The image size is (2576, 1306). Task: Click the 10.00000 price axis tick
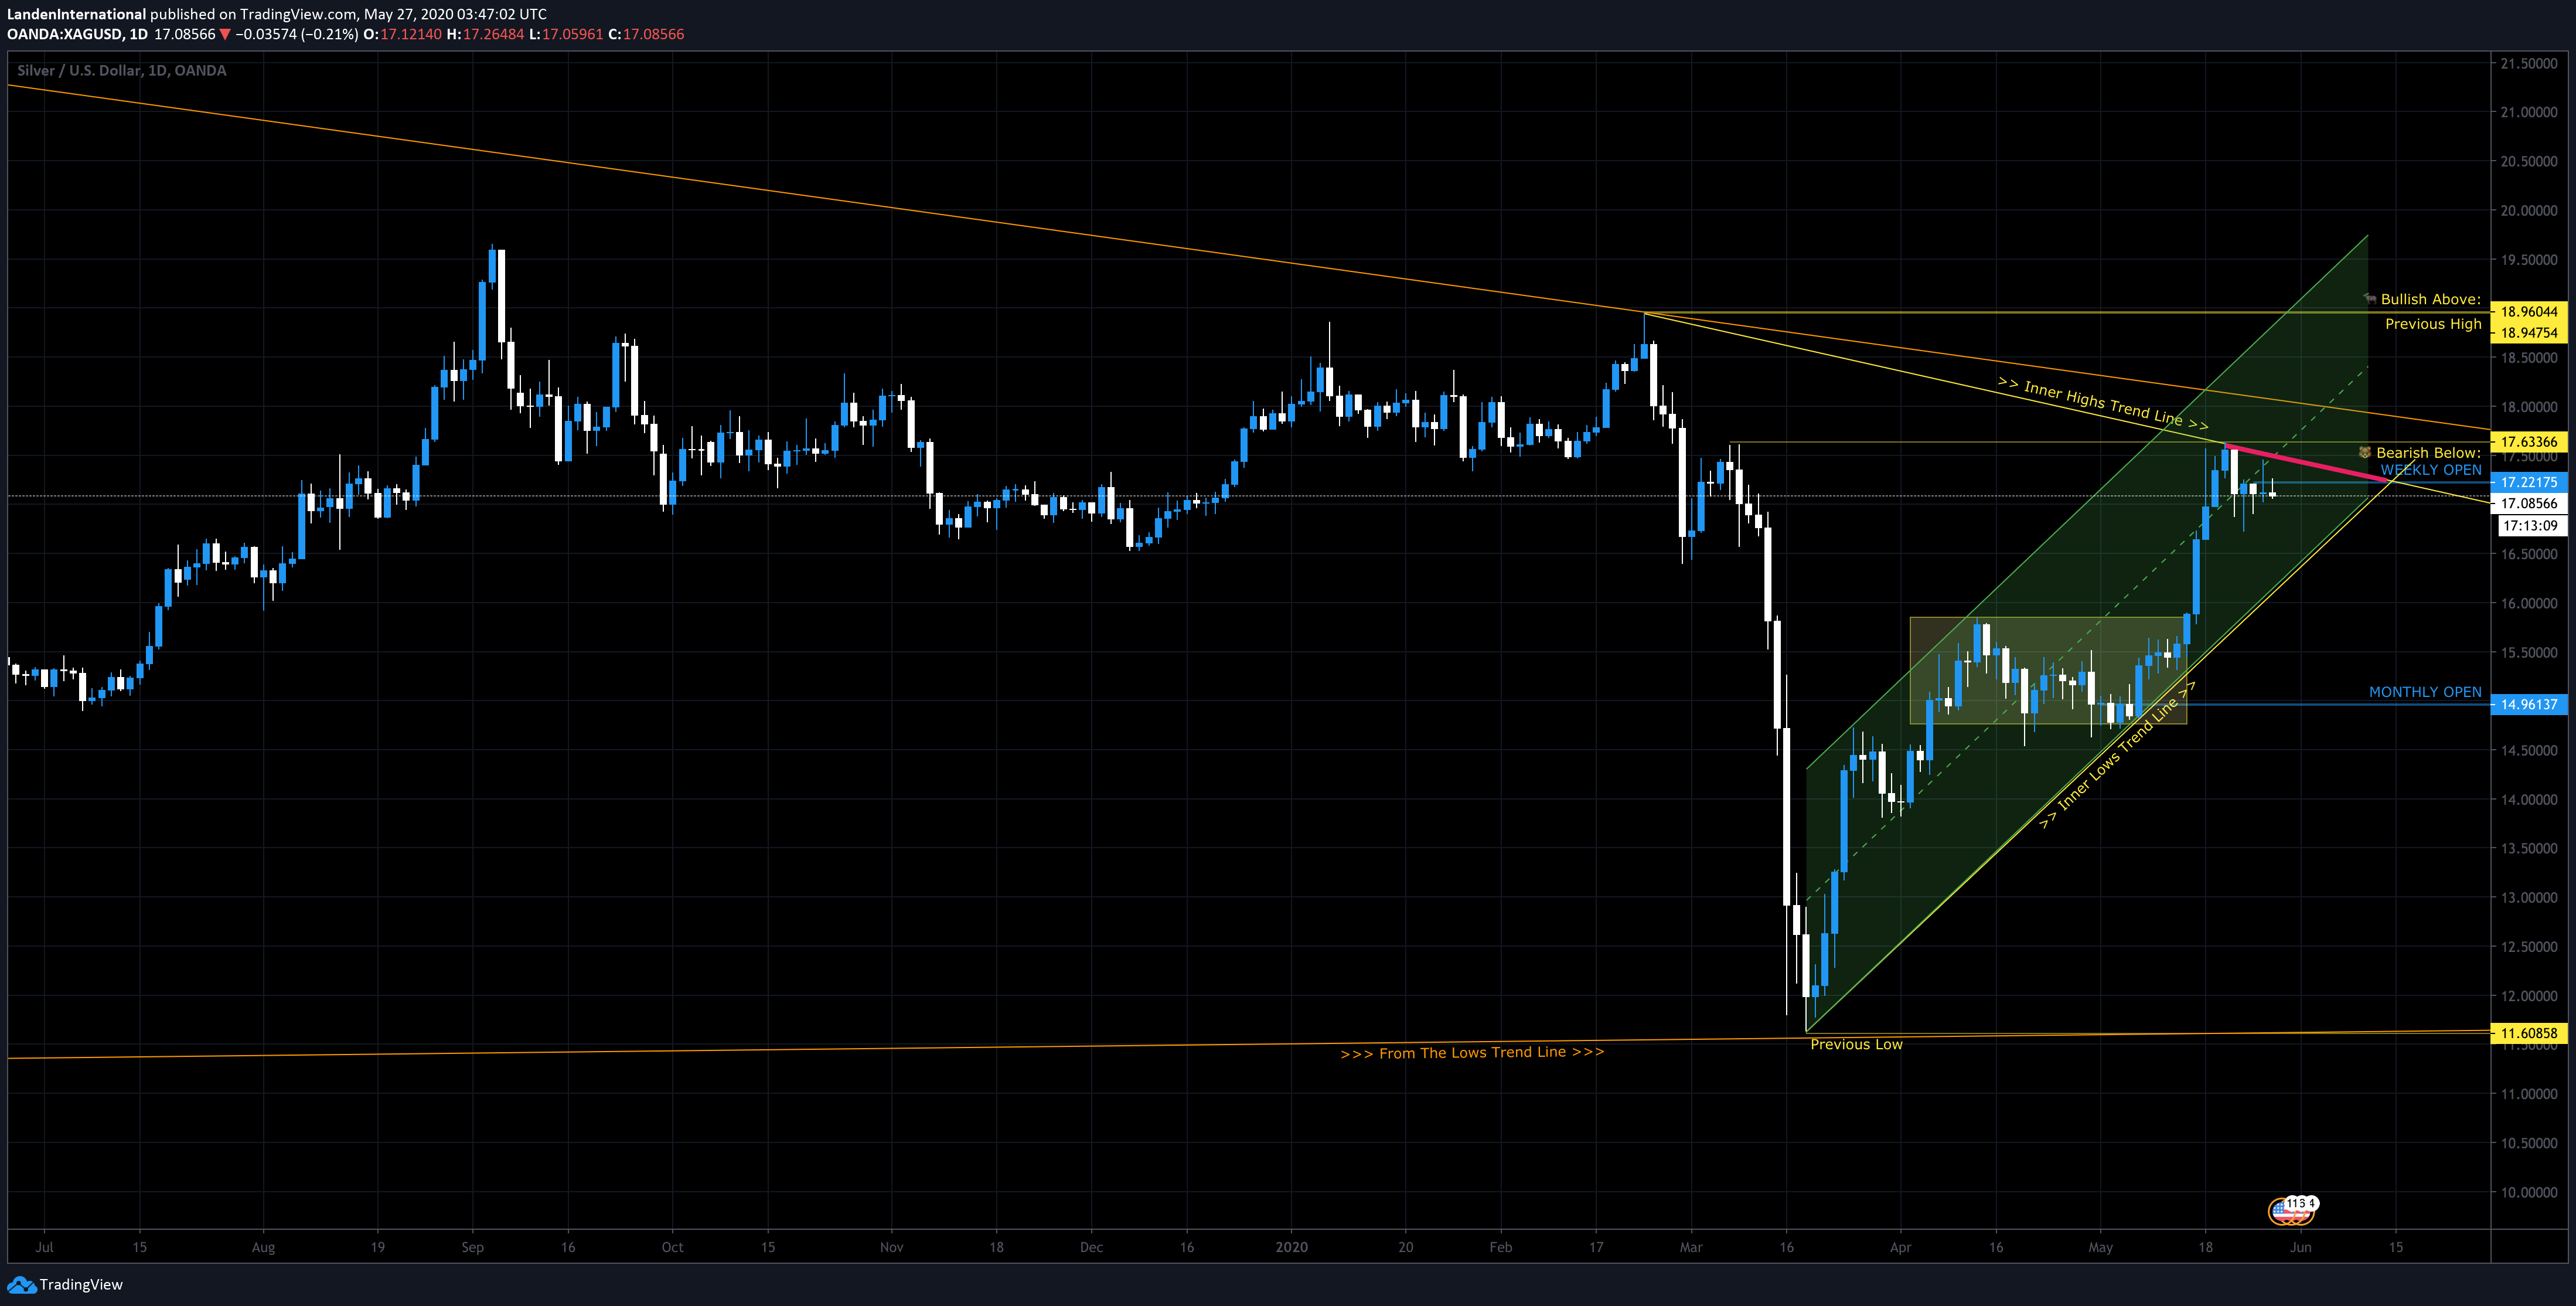point(2529,1192)
